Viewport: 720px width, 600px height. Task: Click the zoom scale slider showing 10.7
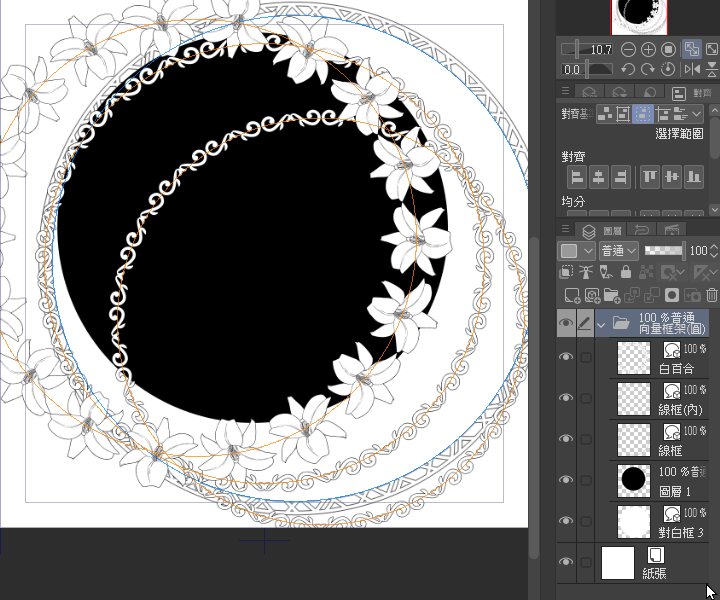coord(587,49)
